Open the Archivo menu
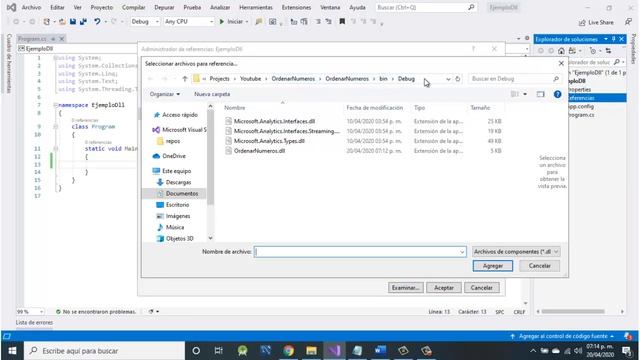The image size is (640, 360). click(31, 7)
